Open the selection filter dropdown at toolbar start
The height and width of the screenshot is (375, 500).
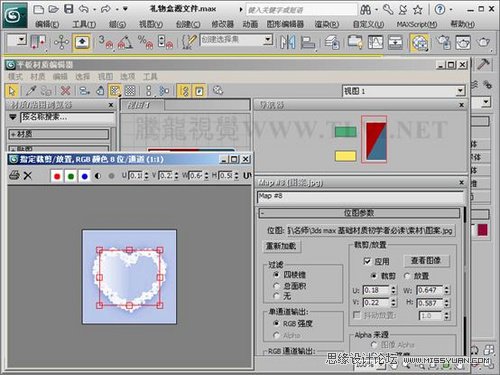(x=22, y=40)
